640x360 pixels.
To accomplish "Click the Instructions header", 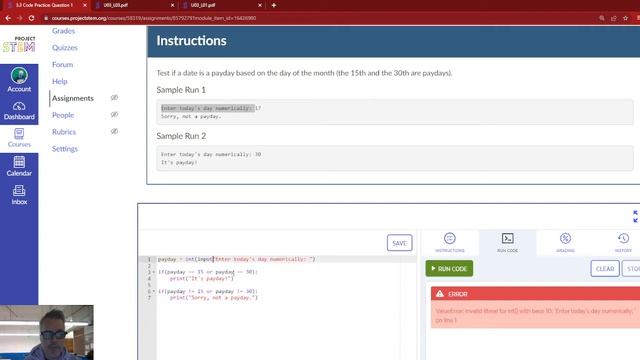I will 191,41.
